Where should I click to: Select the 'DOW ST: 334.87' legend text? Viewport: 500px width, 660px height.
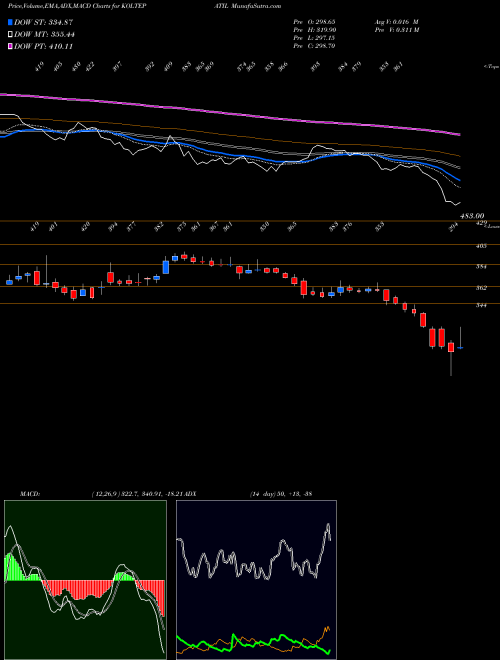point(44,22)
